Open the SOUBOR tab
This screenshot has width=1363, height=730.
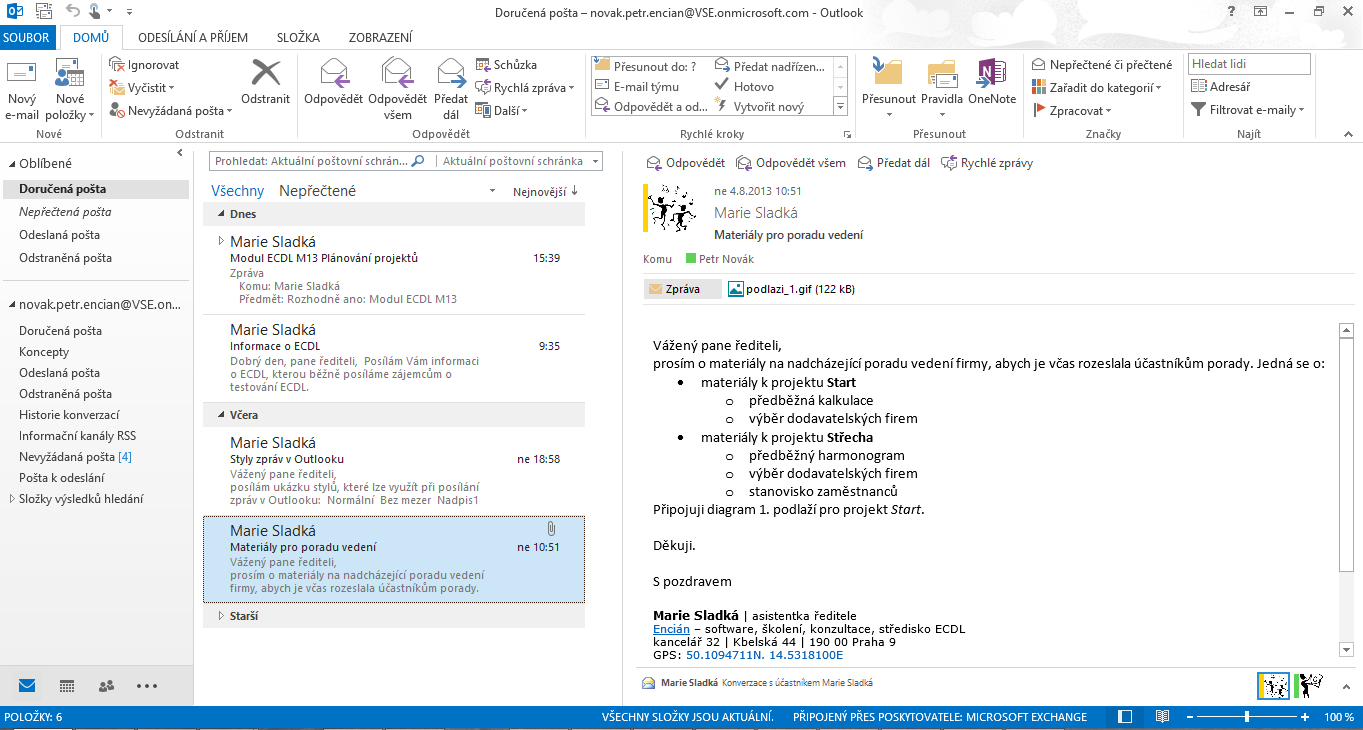(x=29, y=38)
